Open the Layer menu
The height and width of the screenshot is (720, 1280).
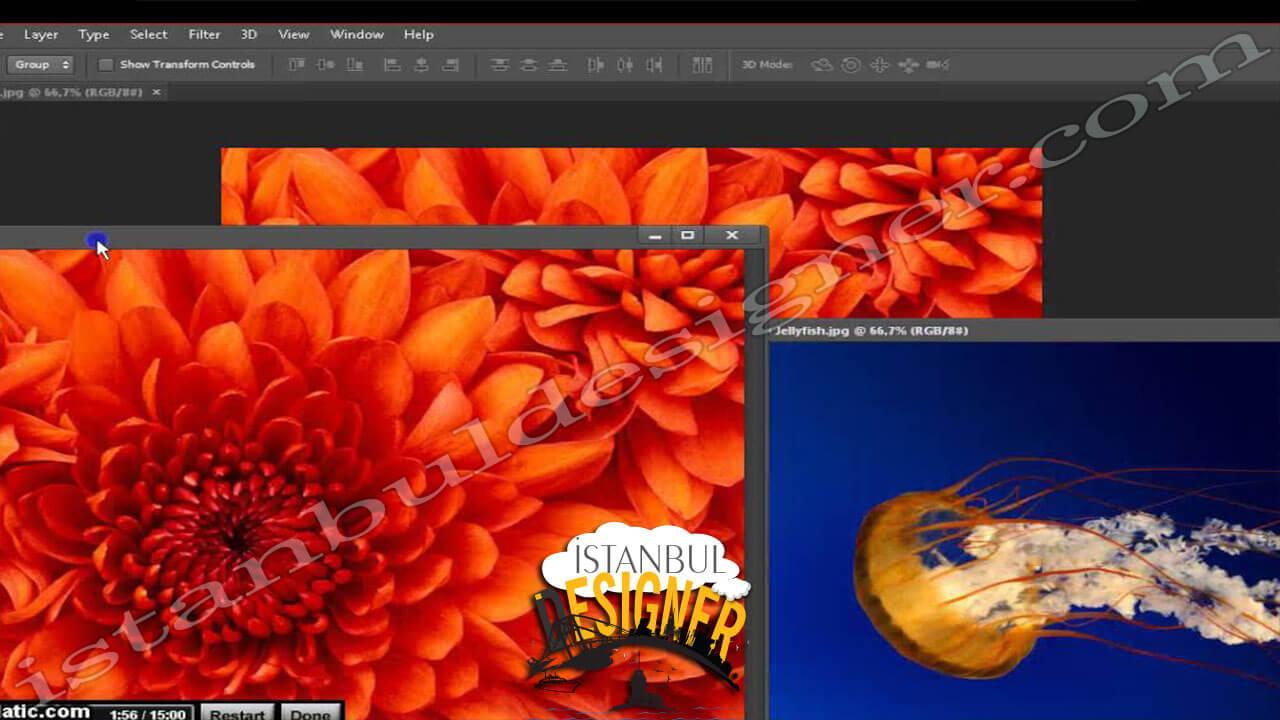tap(41, 34)
